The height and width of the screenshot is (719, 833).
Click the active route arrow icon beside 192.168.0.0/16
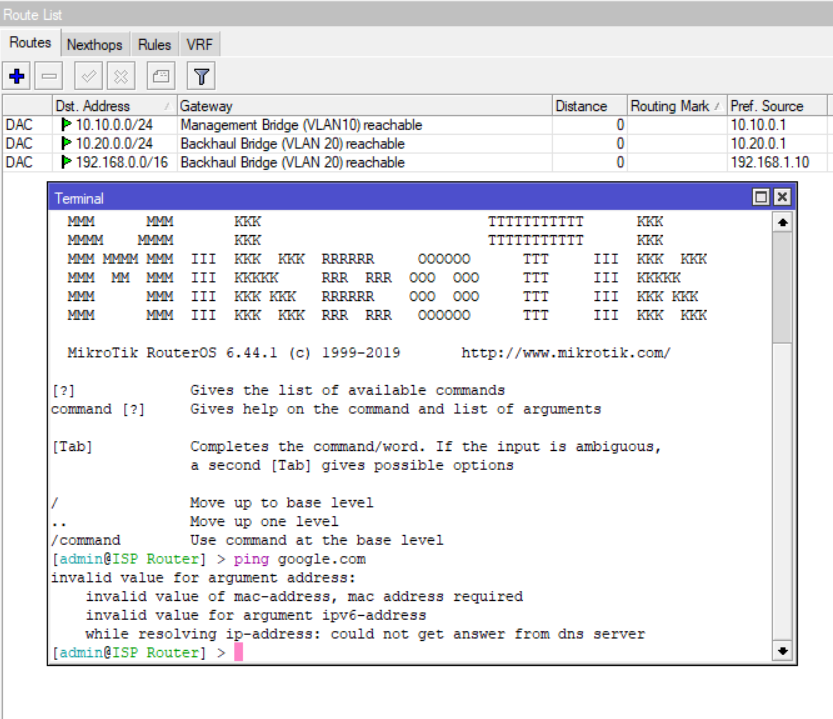tap(66, 162)
